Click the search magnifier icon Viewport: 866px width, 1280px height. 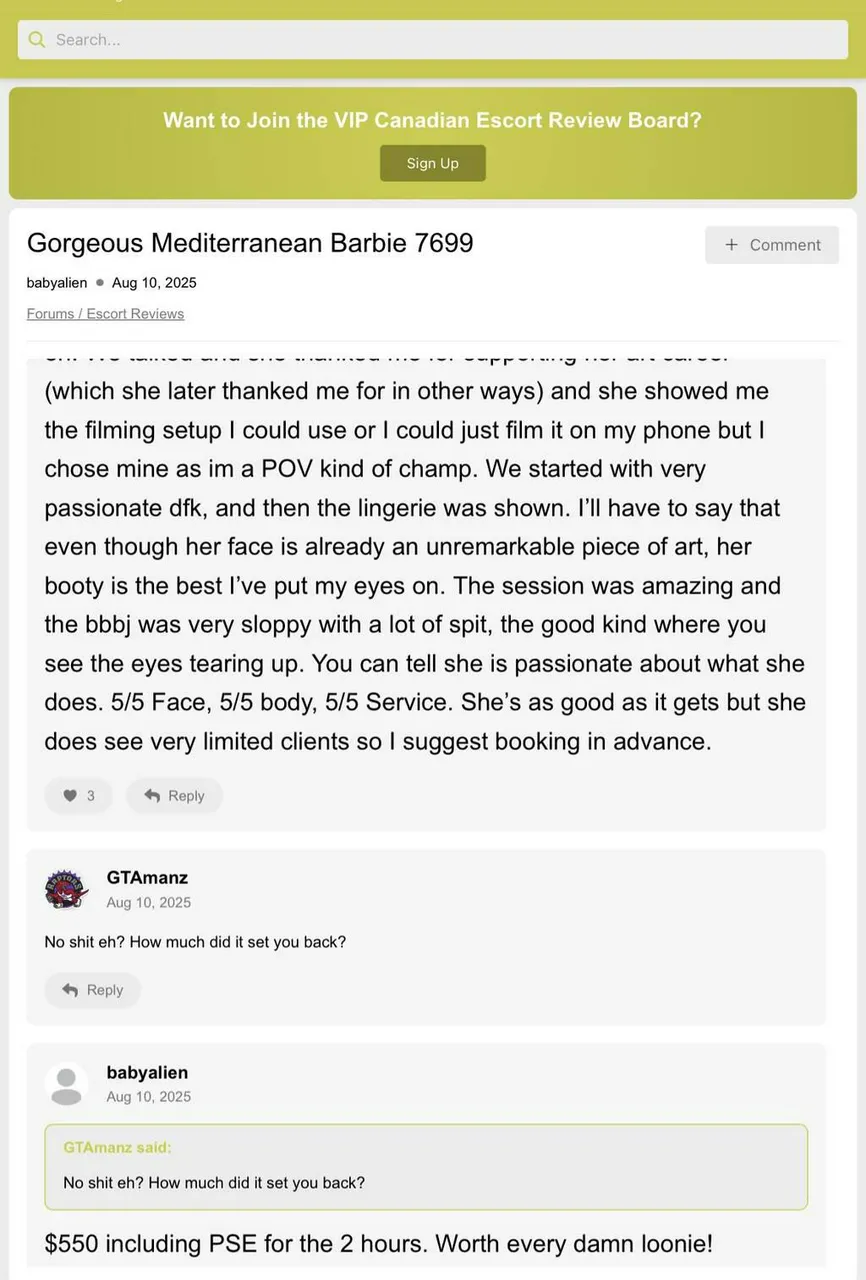[x=37, y=40]
